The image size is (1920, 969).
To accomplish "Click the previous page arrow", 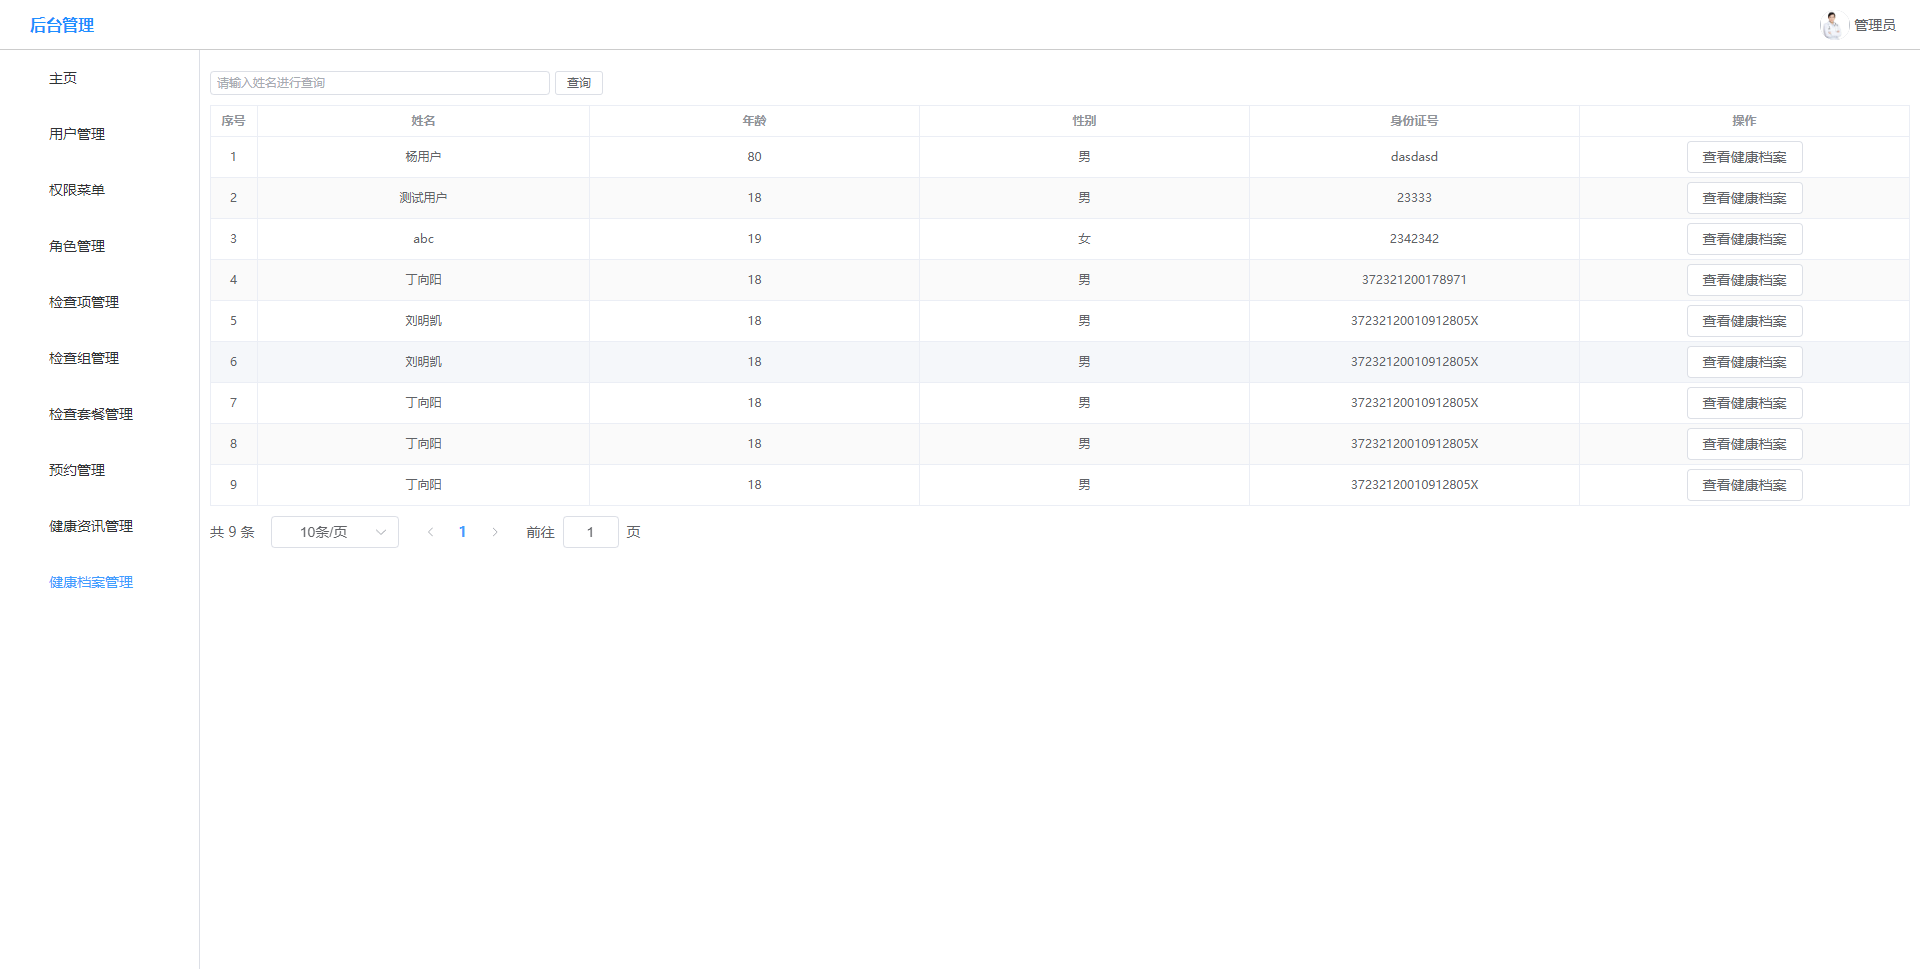I will [x=430, y=532].
